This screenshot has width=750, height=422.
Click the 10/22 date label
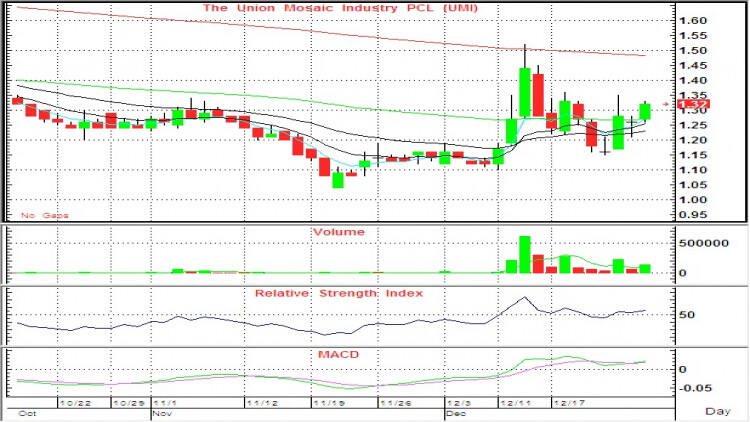pos(75,403)
